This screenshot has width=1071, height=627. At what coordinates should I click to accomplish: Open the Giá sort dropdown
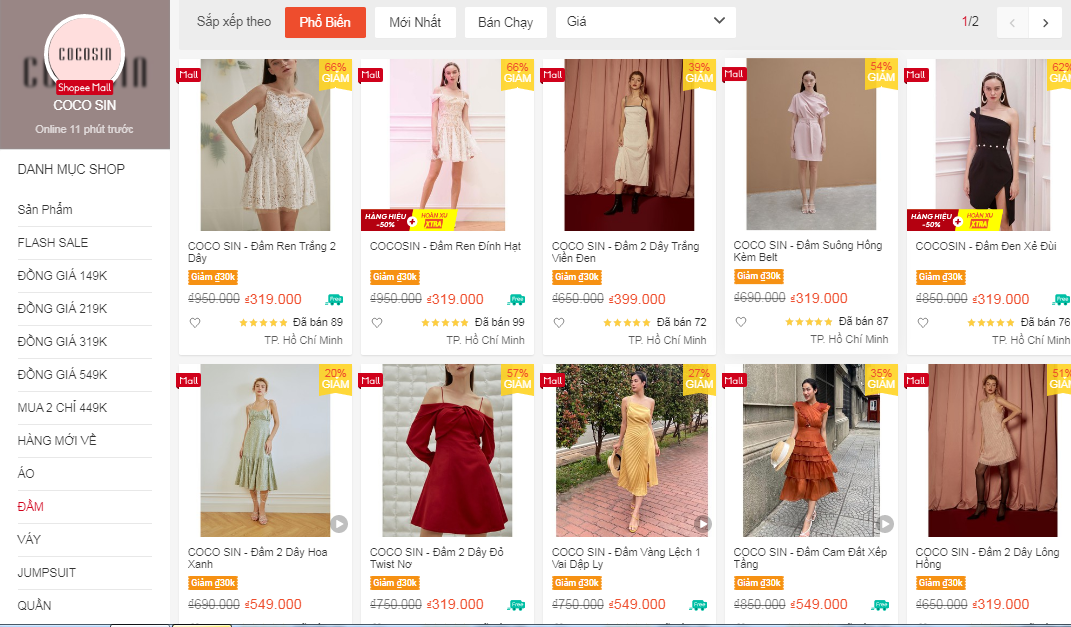tap(645, 21)
